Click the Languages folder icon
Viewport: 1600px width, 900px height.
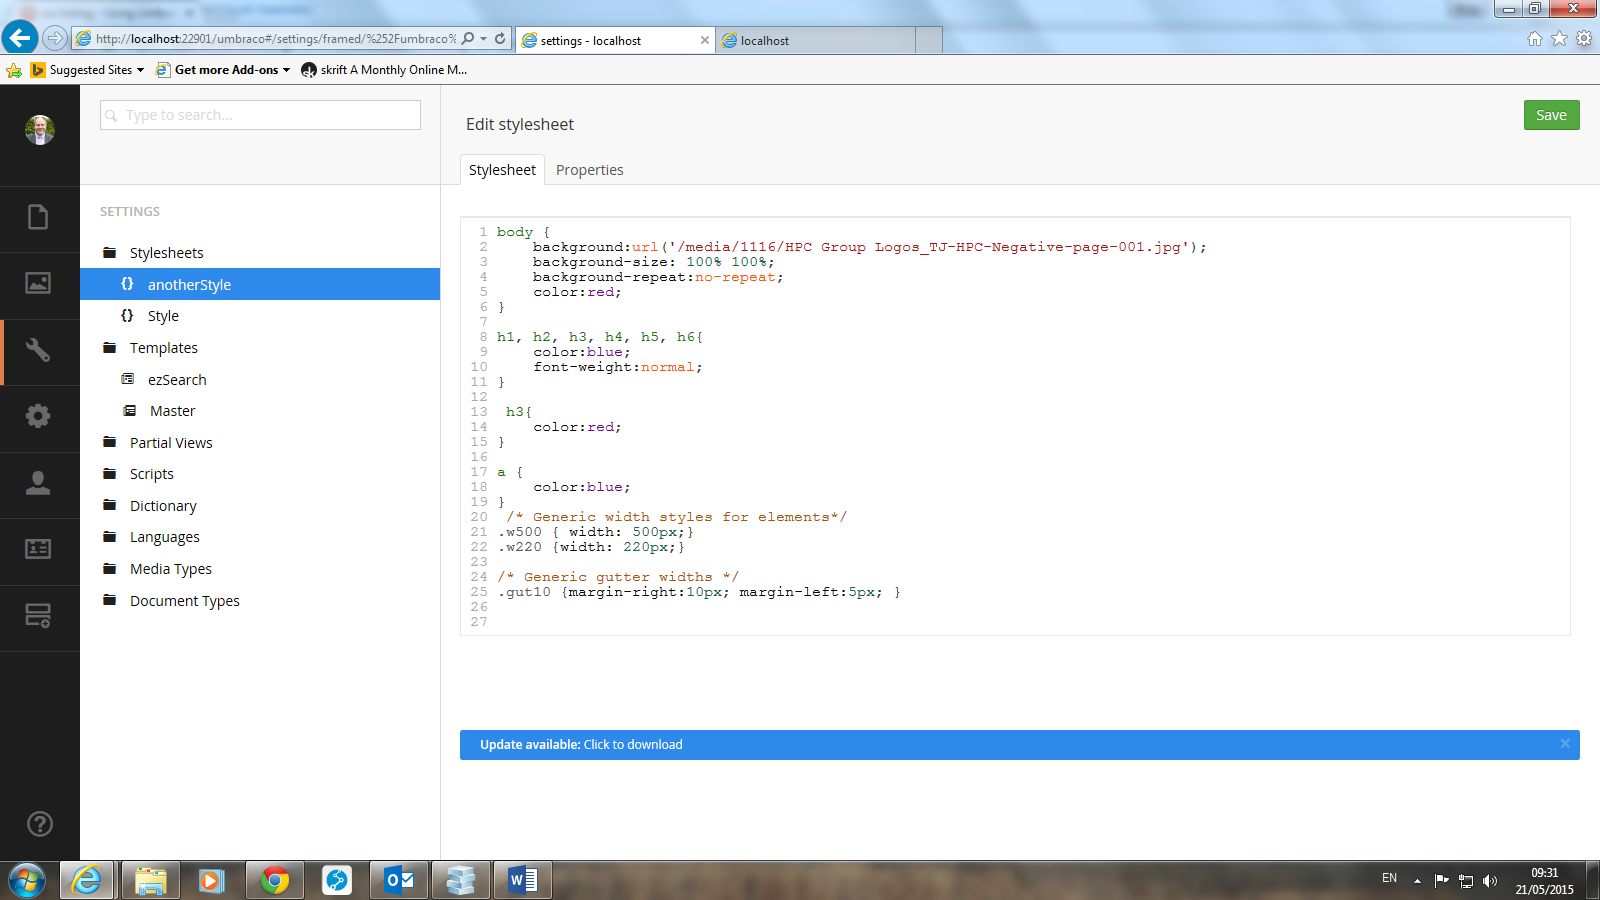tap(110, 537)
